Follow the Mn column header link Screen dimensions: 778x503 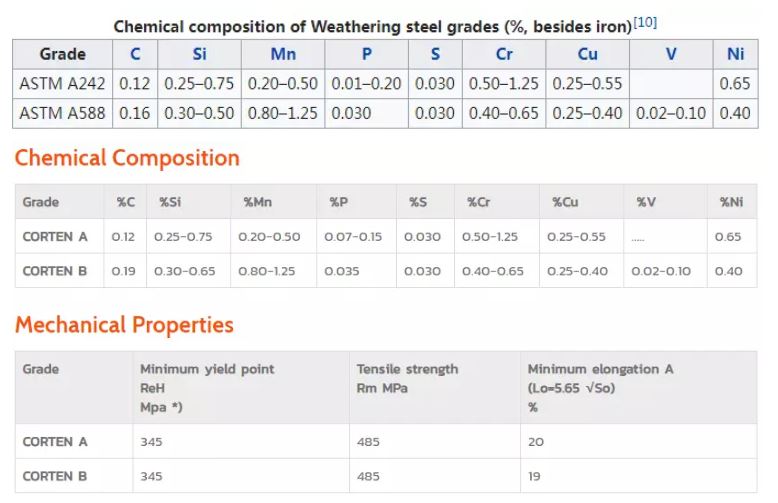283,54
